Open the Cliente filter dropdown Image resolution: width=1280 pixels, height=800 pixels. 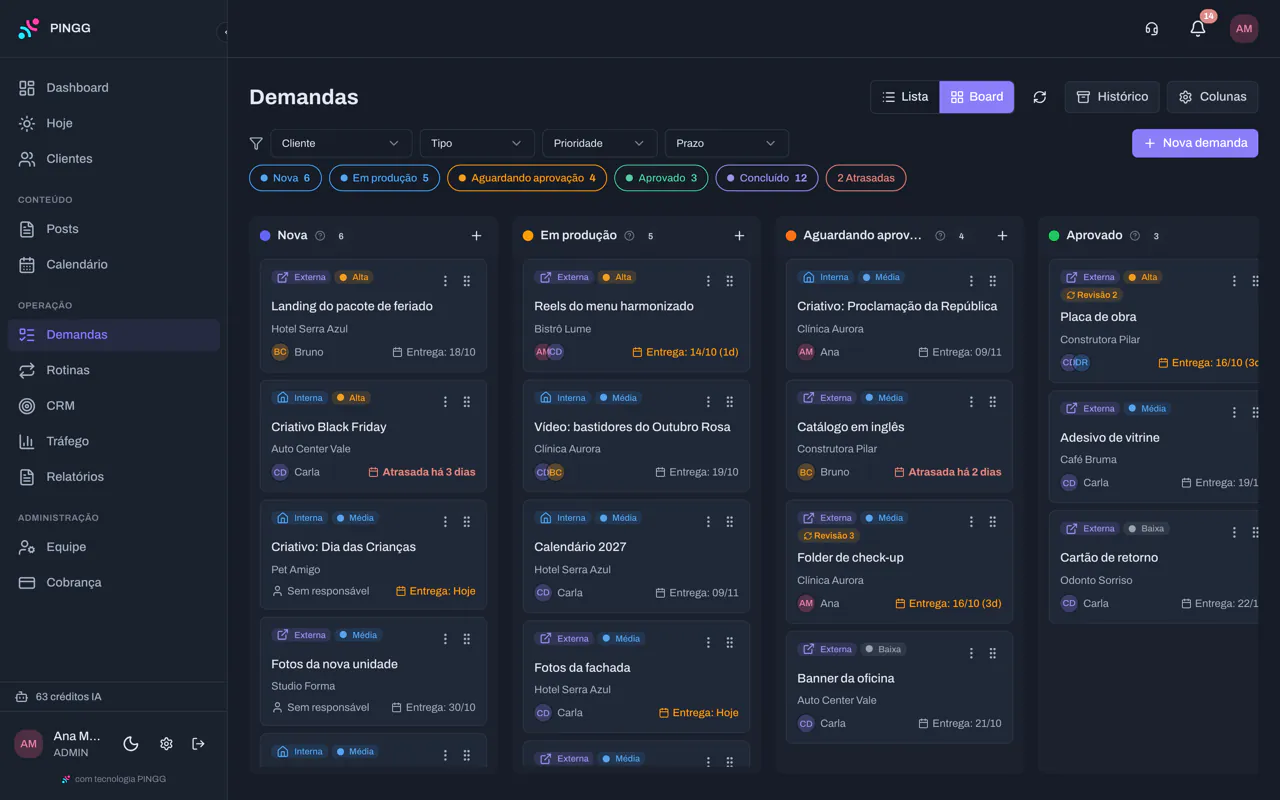coord(341,143)
